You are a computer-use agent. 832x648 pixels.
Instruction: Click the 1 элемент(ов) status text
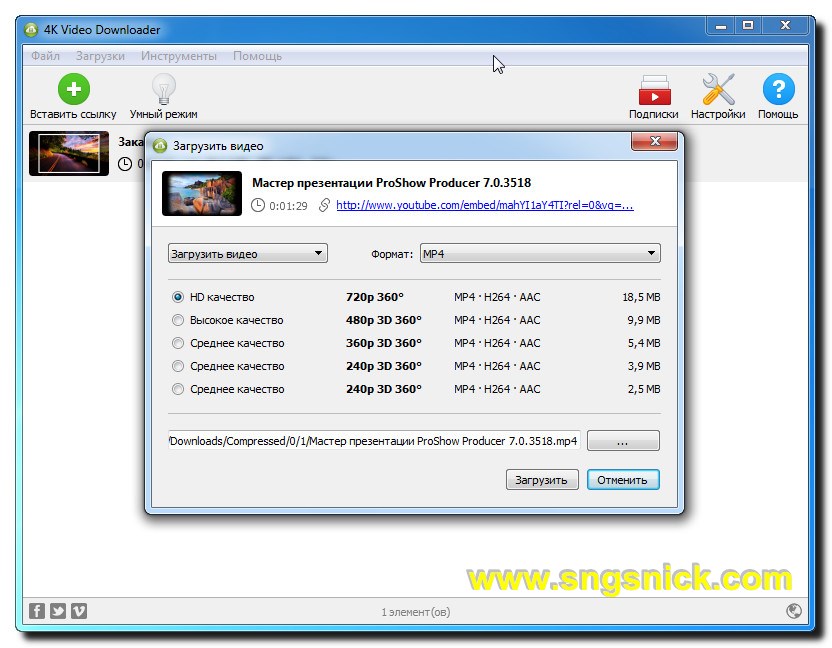pyautogui.click(x=416, y=612)
